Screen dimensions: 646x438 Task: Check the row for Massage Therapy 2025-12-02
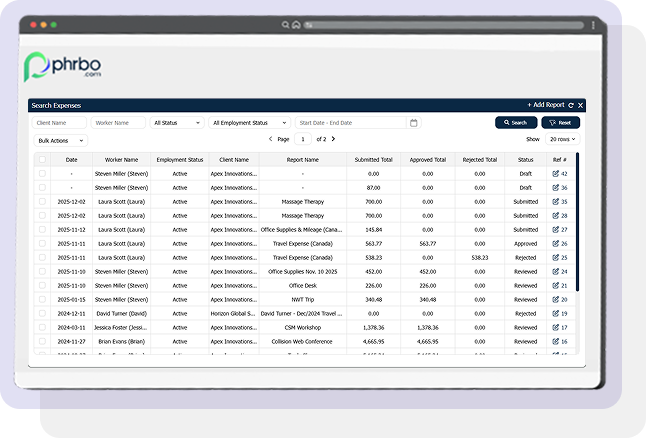[42, 202]
